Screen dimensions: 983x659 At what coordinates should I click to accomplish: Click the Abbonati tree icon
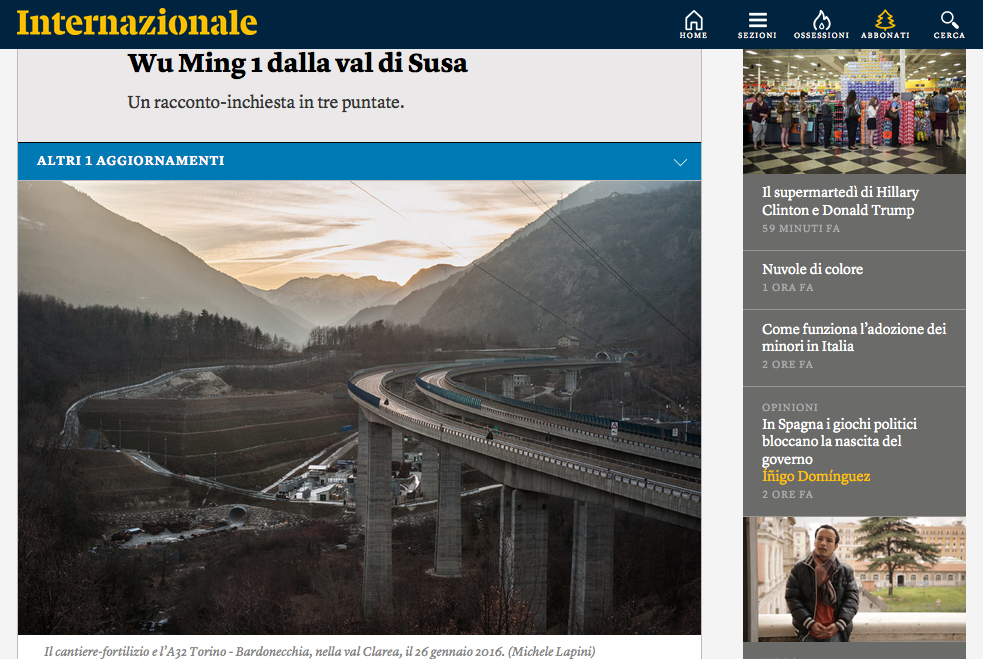tap(885, 20)
